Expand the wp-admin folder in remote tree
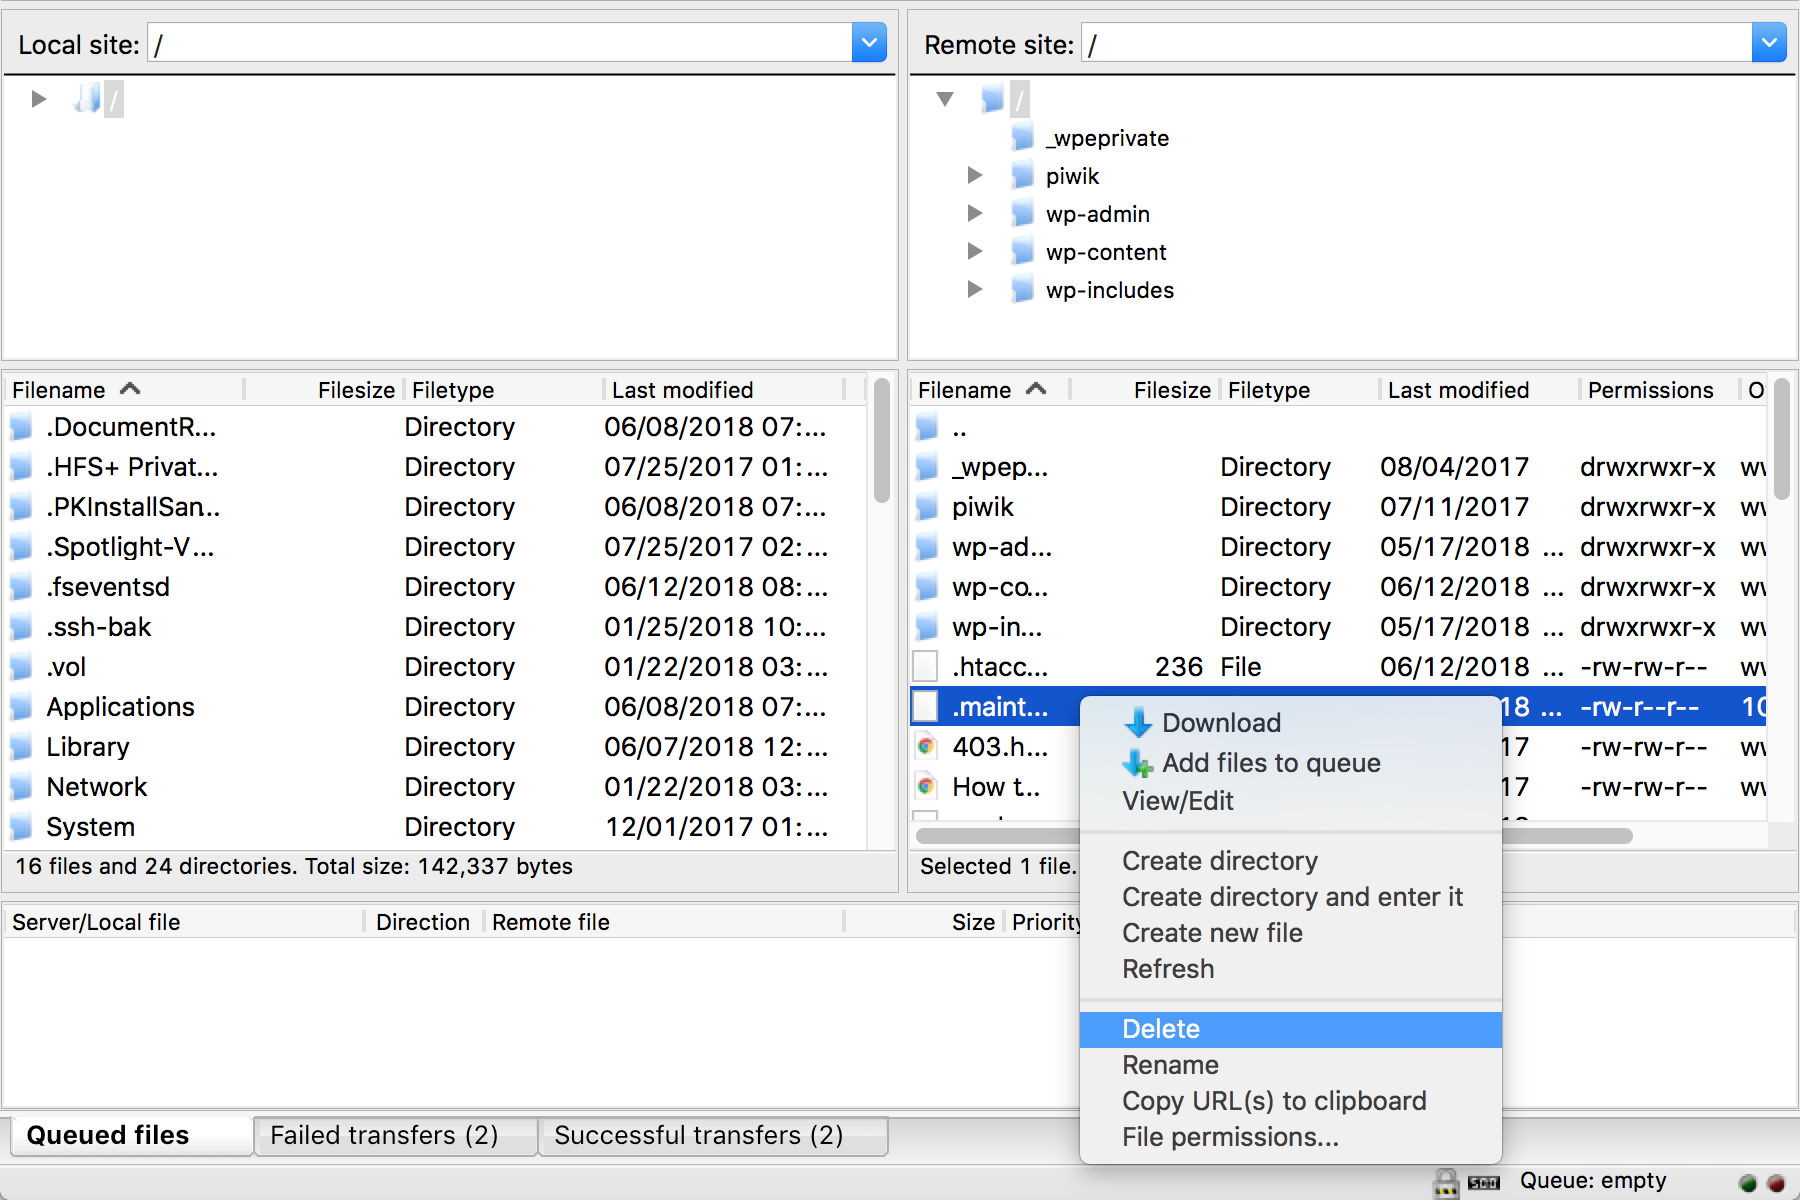This screenshot has height=1200, width=1800. [x=975, y=214]
